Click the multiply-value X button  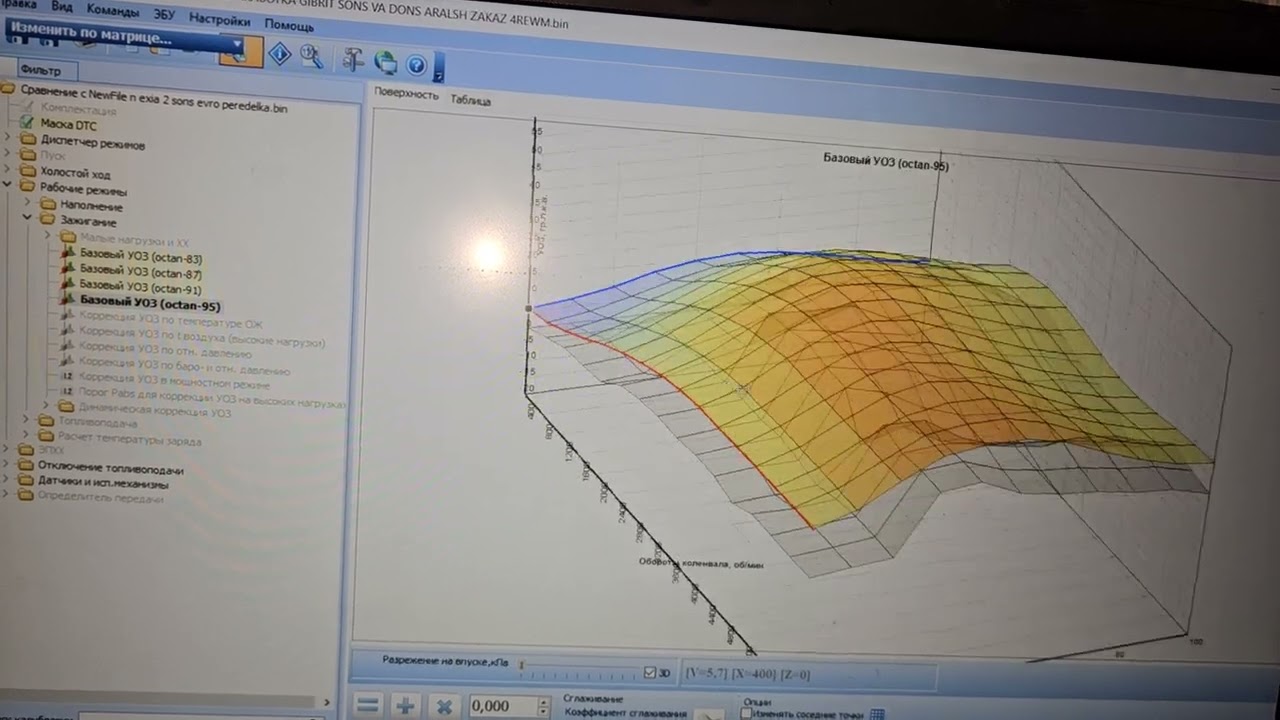point(444,706)
